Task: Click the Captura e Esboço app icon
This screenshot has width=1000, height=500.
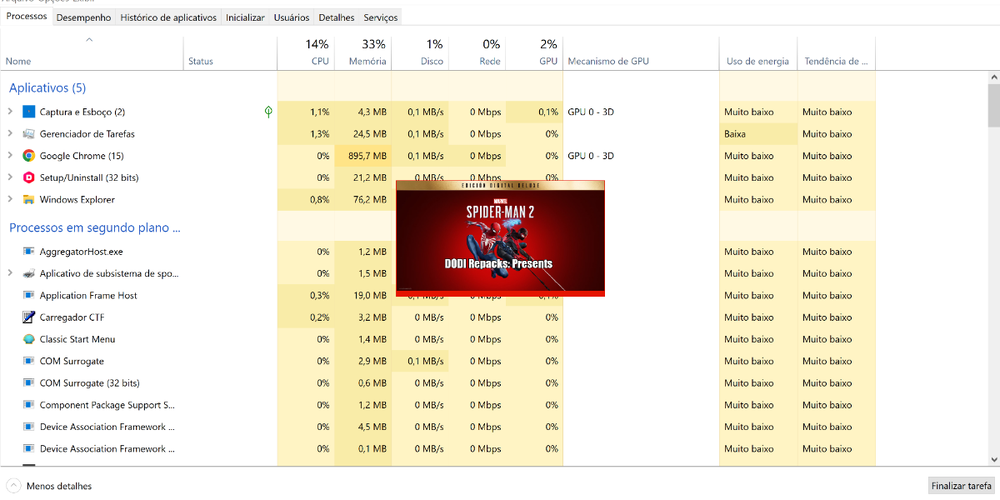Action: pyautogui.click(x=29, y=112)
